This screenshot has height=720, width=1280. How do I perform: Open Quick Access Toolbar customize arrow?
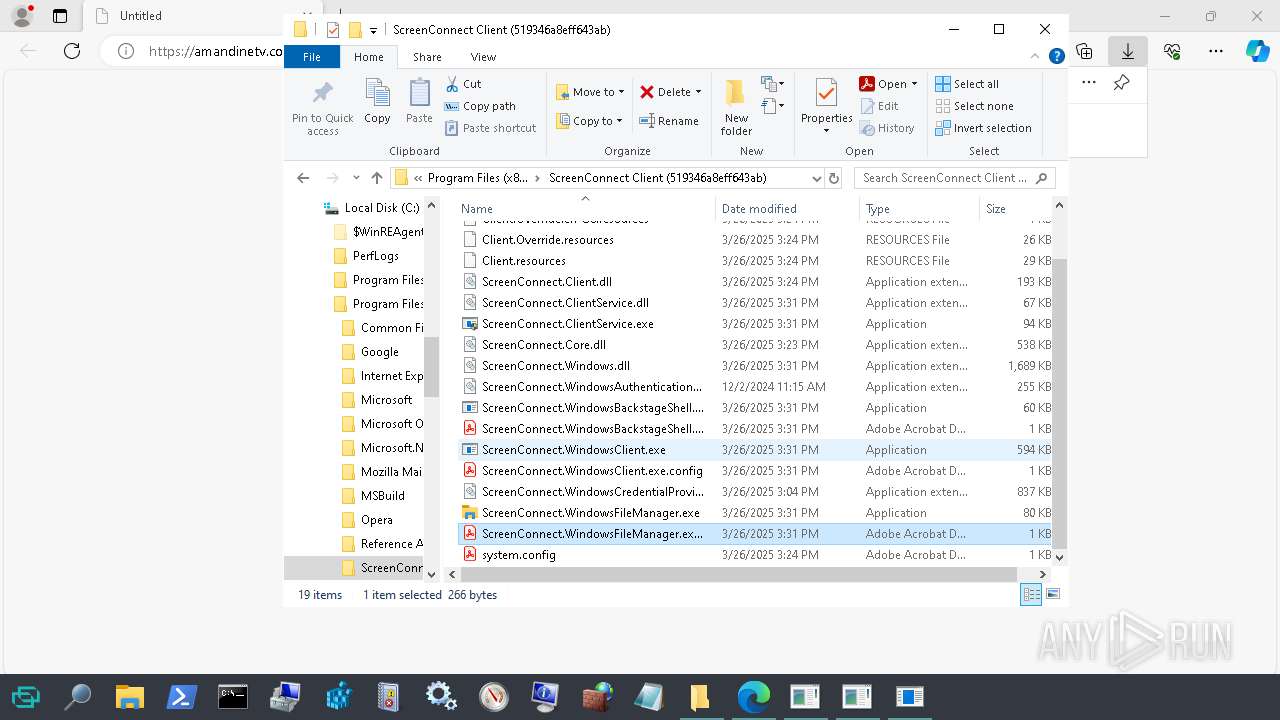[373, 30]
